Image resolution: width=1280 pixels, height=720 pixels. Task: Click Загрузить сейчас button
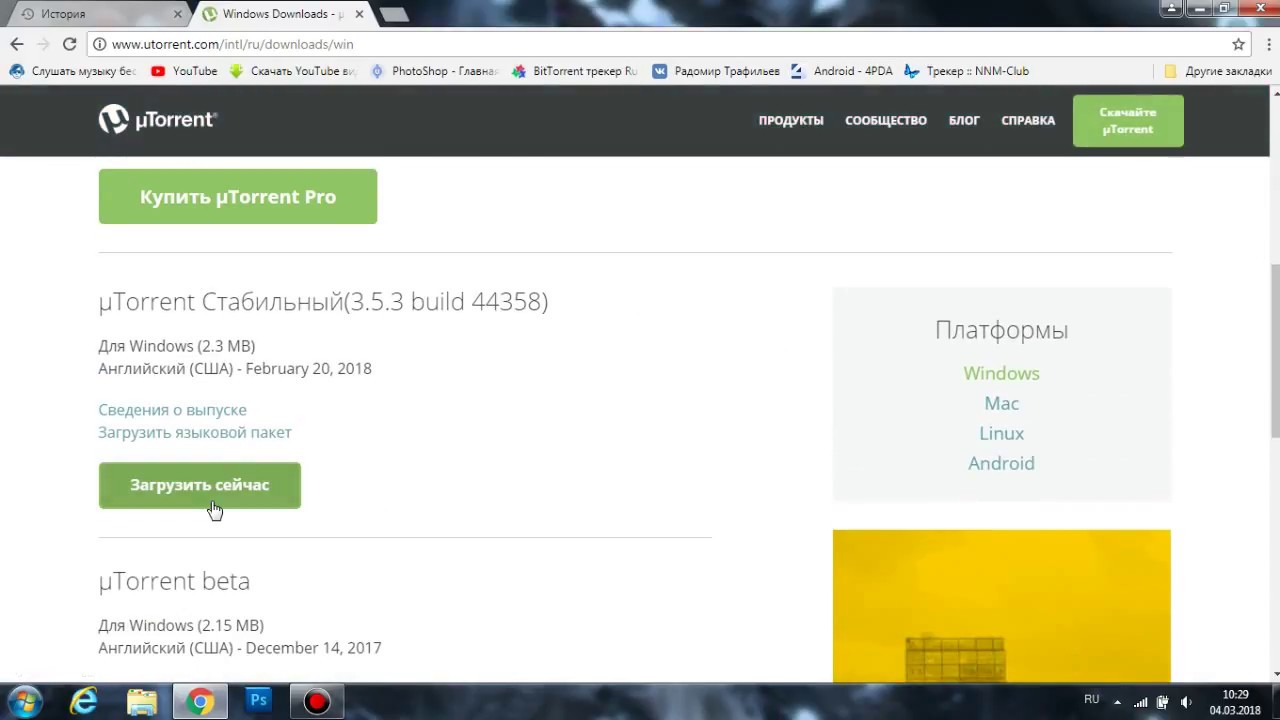tap(199, 485)
